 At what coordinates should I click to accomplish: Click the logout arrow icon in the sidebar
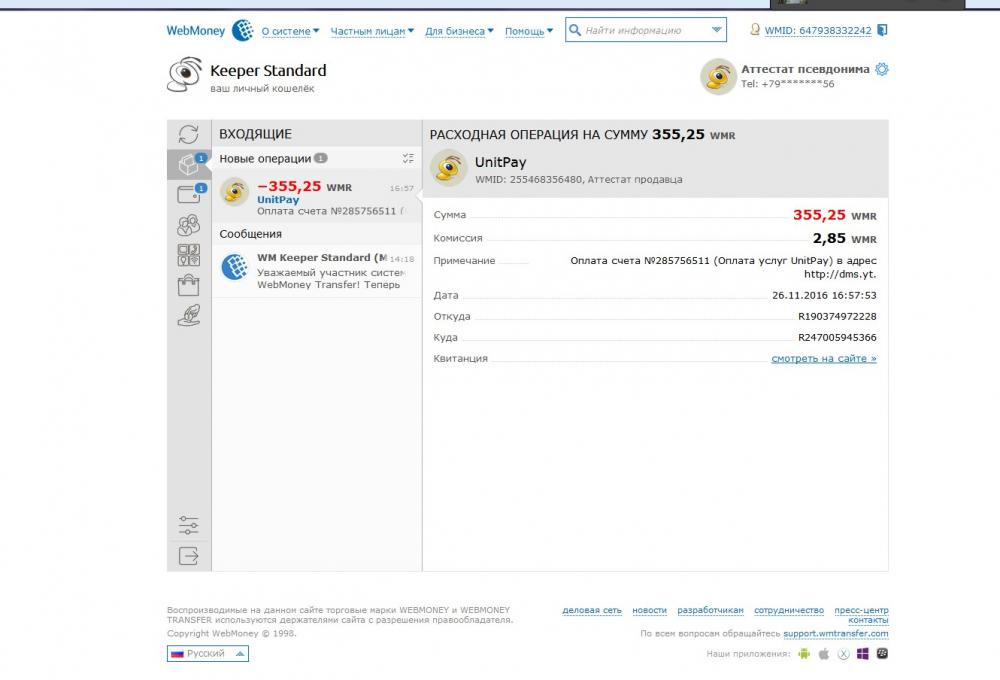pos(188,556)
